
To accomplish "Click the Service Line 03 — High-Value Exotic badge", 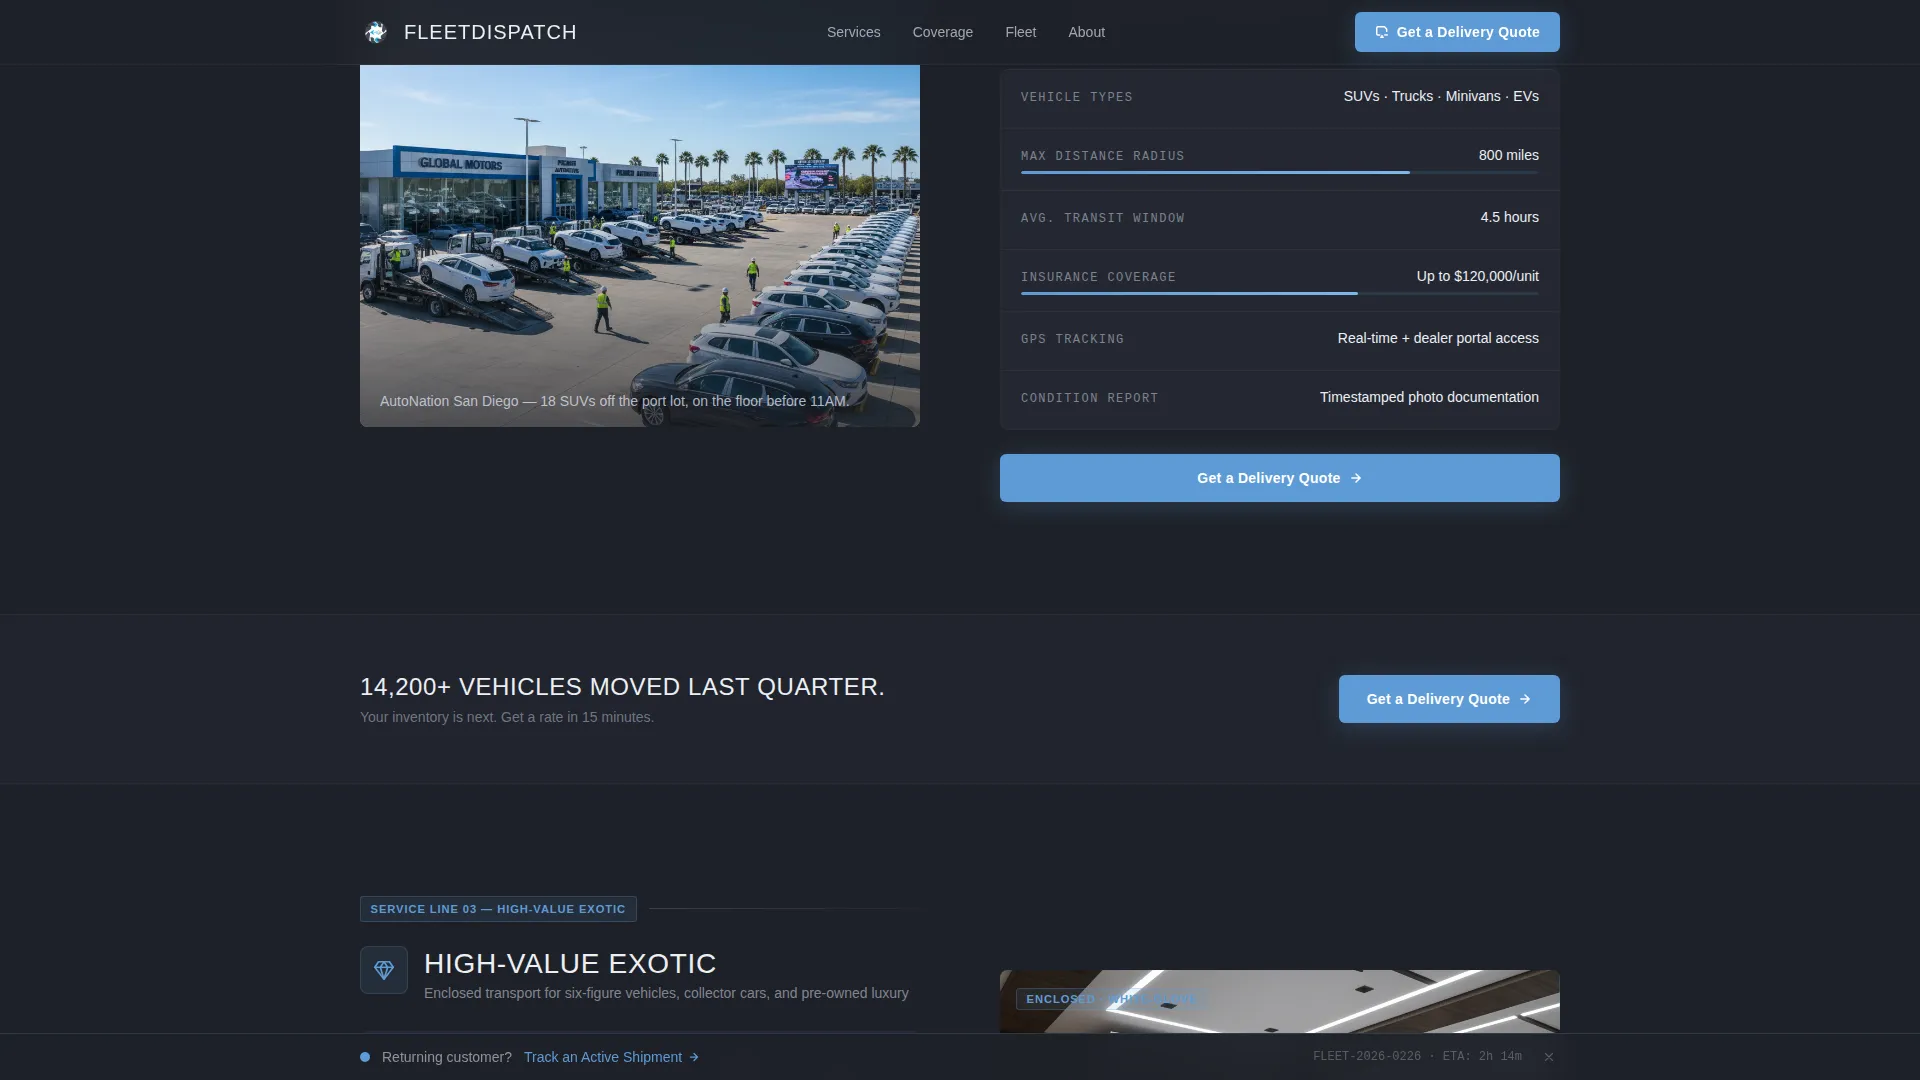I will pyautogui.click(x=498, y=909).
